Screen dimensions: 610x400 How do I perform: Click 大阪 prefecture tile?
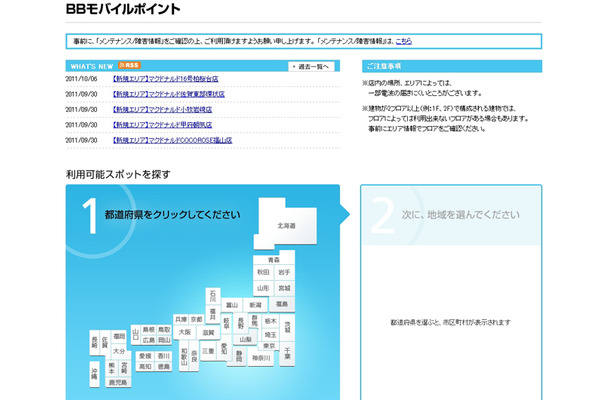(x=185, y=332)
